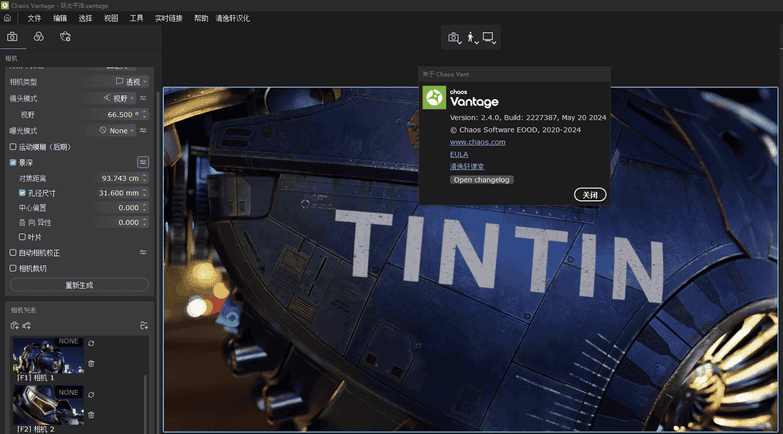783x434 pixels.
Task: Click the Chaos Vantage logo in About dialog
Action: [x=434, y=97]
